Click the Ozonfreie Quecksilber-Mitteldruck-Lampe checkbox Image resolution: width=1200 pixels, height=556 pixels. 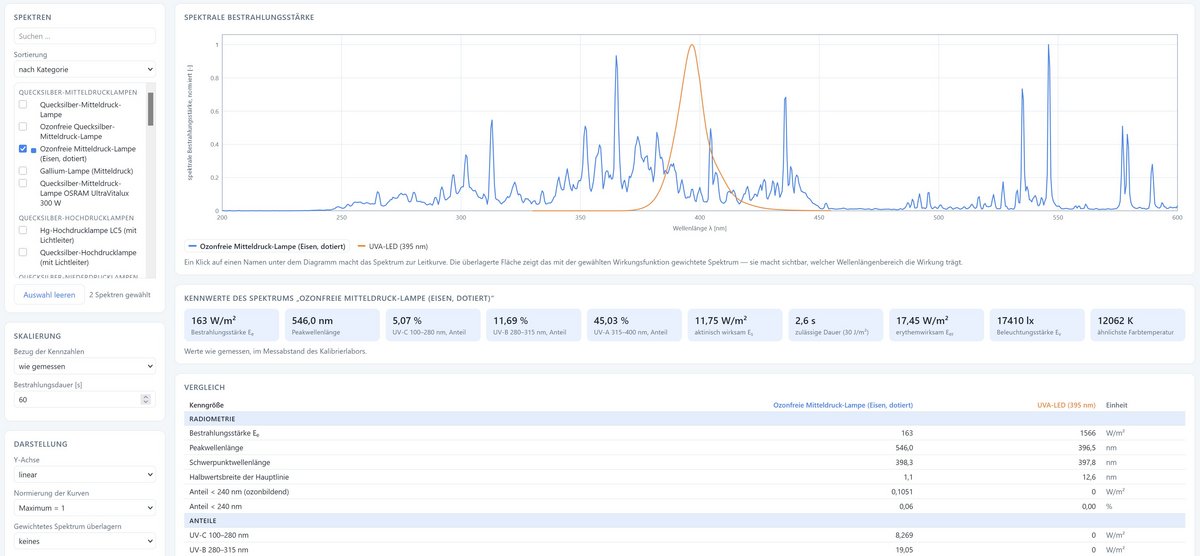(x=23, y=126)
